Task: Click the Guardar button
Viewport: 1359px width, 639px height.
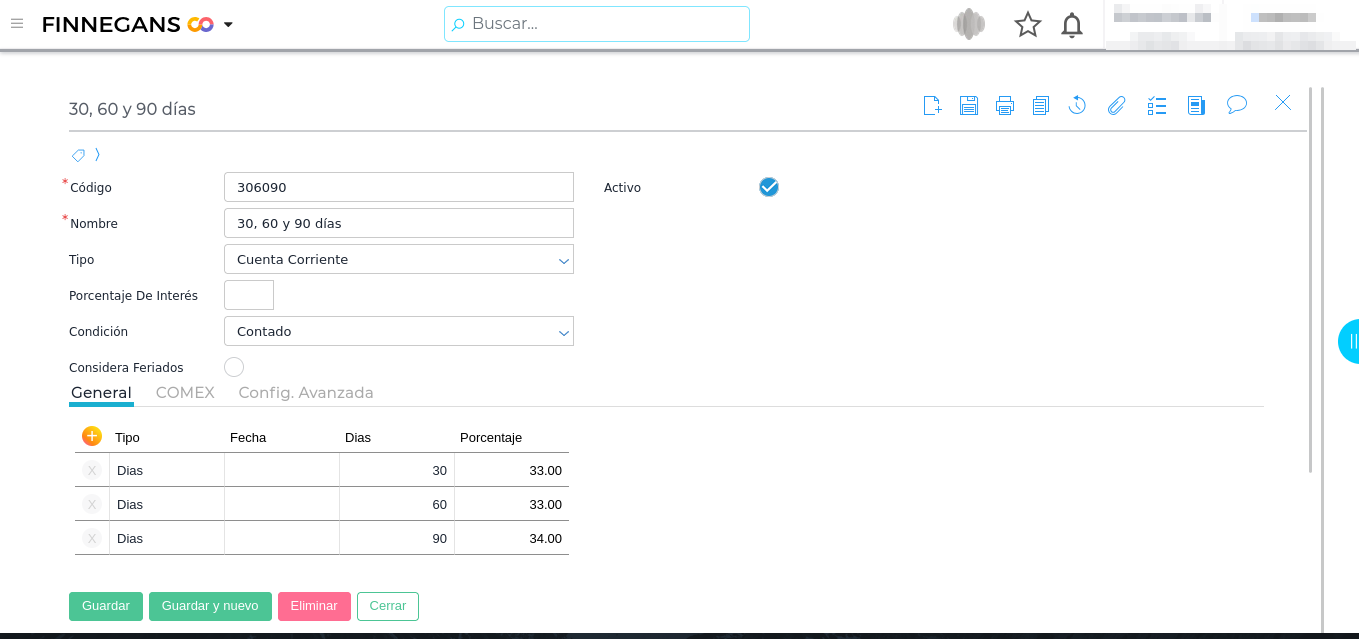Action: click(x=106, y=606)
